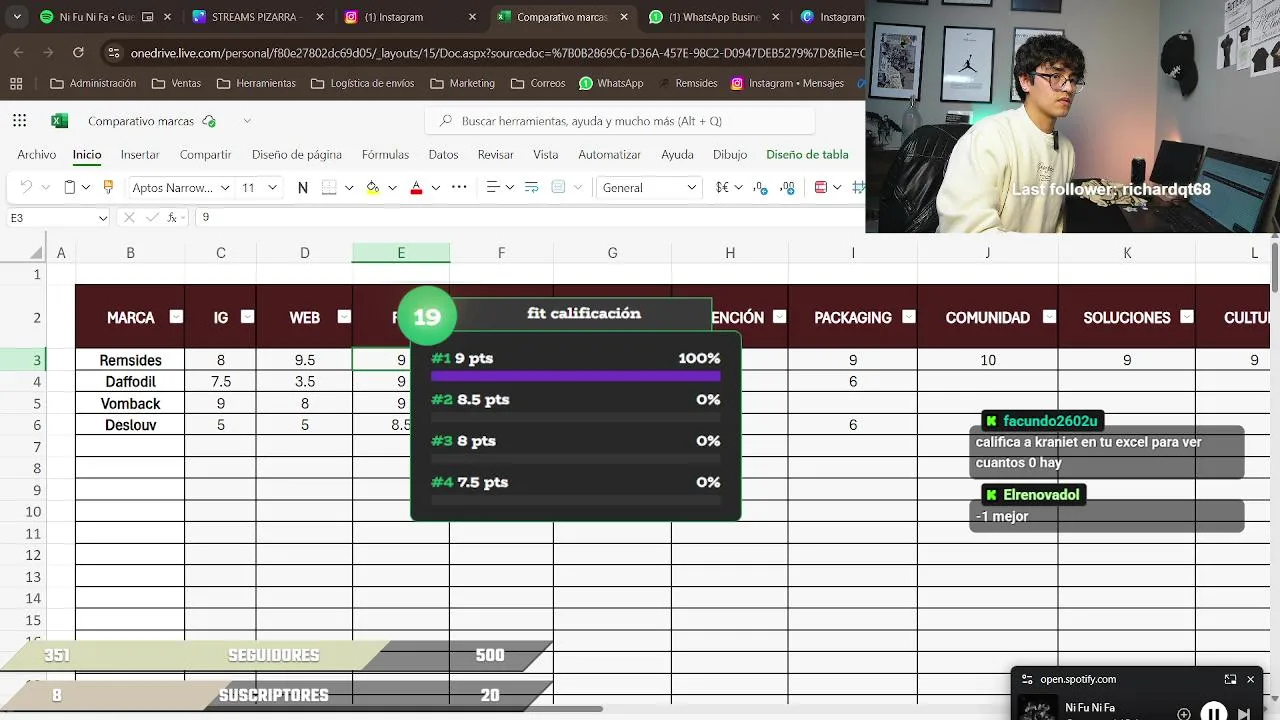This screenshot has height=720, width=1280.
Task: Open the Microsoft 365 app launcher grid
Action: 20,121
